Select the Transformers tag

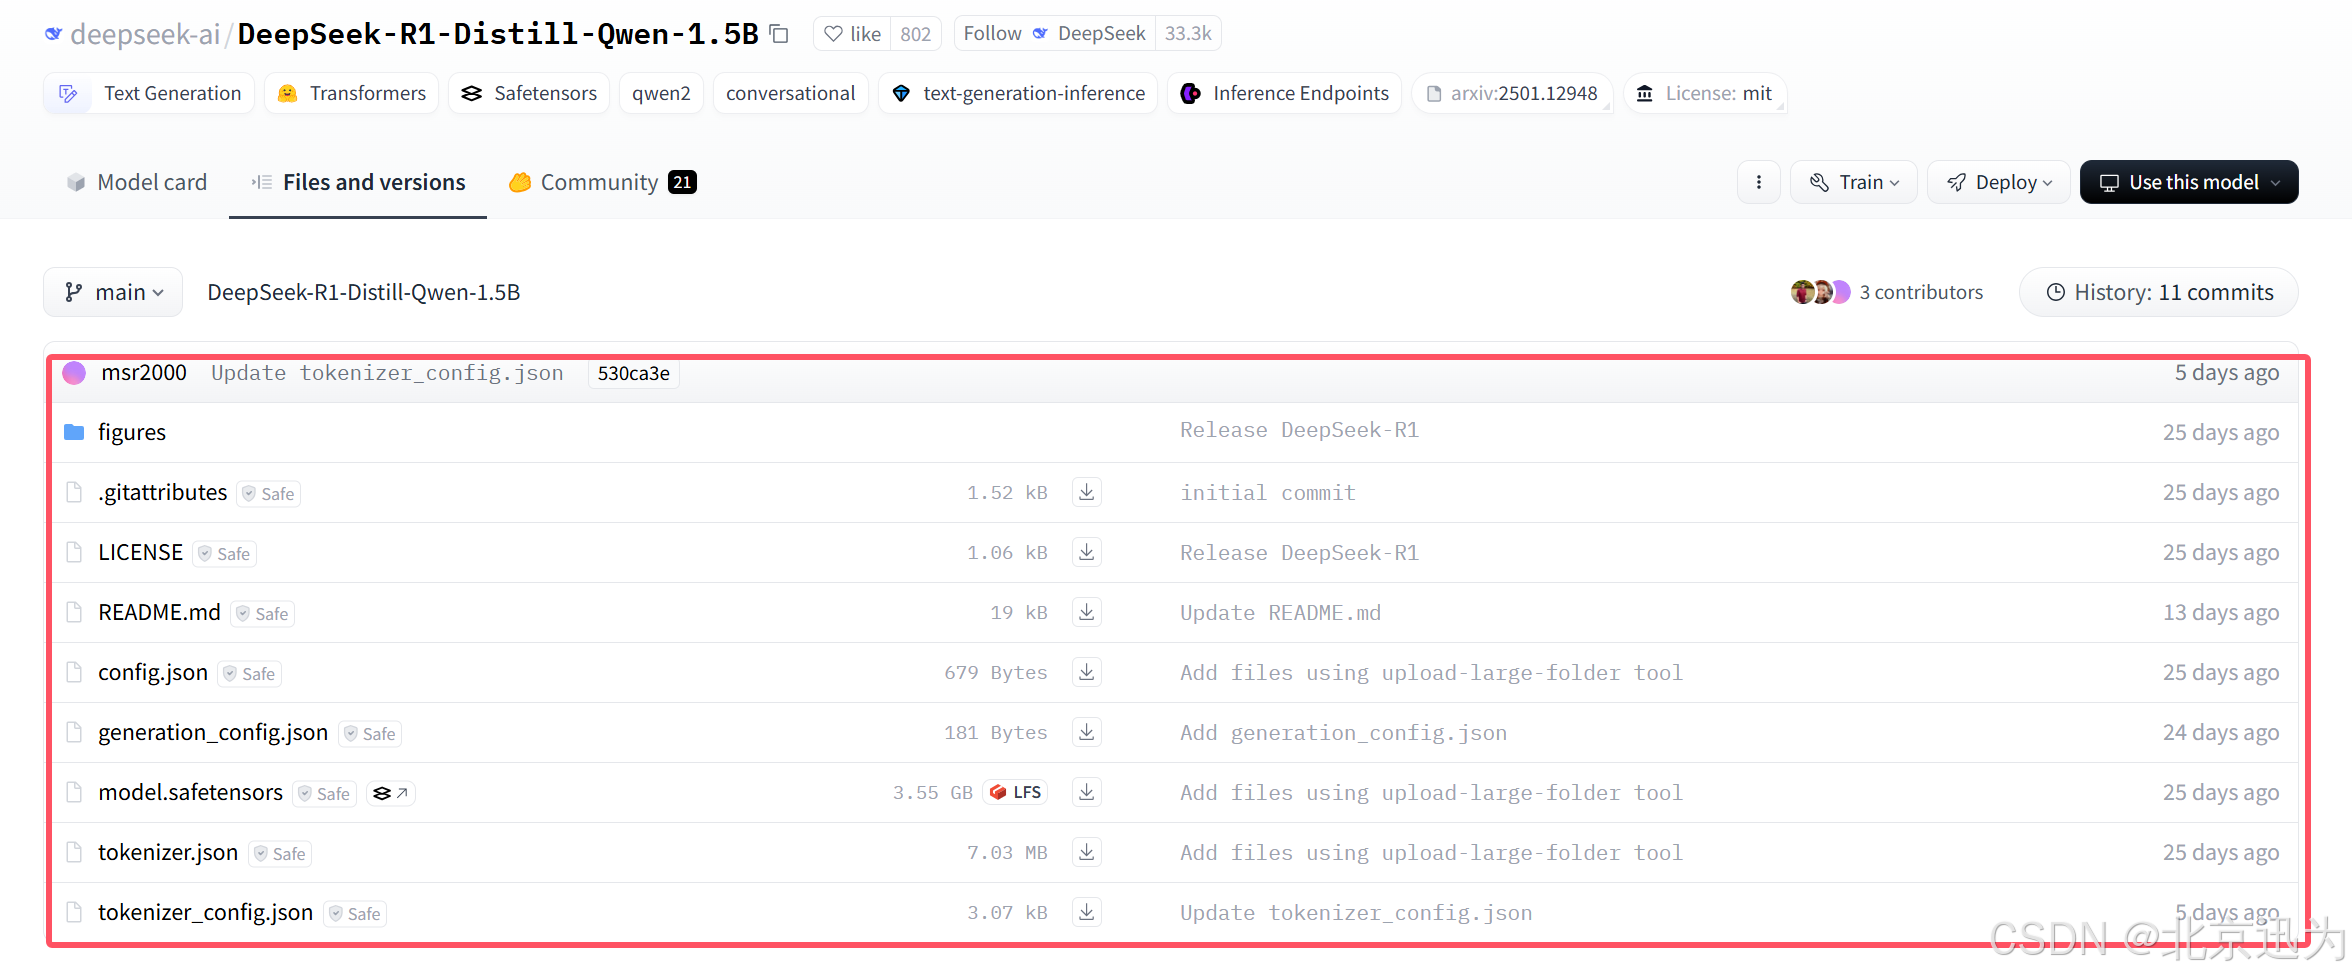(x=351, y=93)
